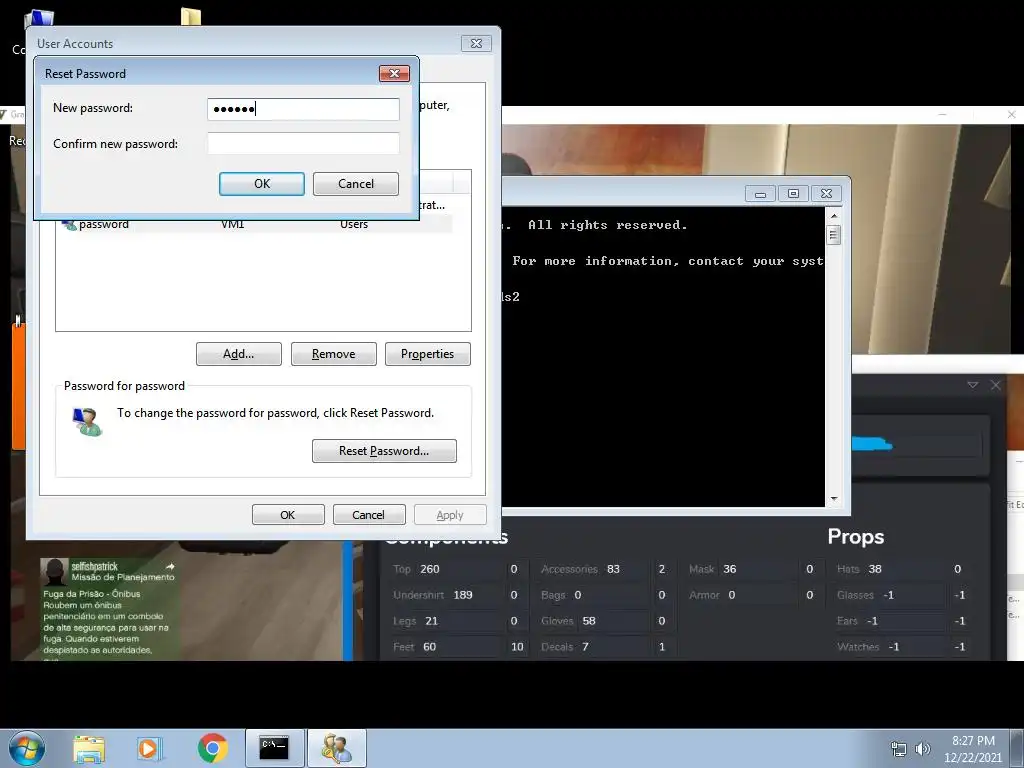Click the New password input field
The image size is (1024, 768).
[x=303, y=109]
